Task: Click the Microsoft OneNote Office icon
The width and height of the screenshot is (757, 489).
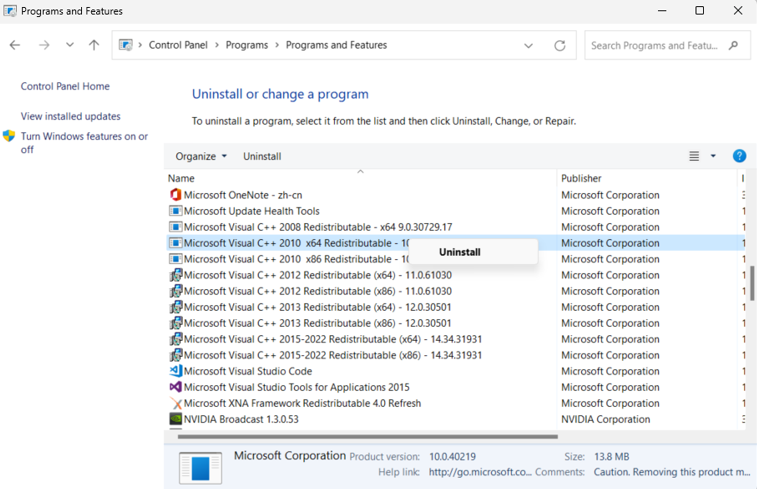Action: pyautogui.click(x=175, y=195)
